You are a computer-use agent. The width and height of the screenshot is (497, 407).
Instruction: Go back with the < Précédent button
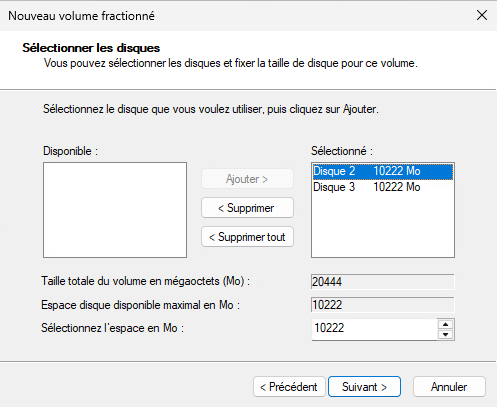tap(289, 387)
